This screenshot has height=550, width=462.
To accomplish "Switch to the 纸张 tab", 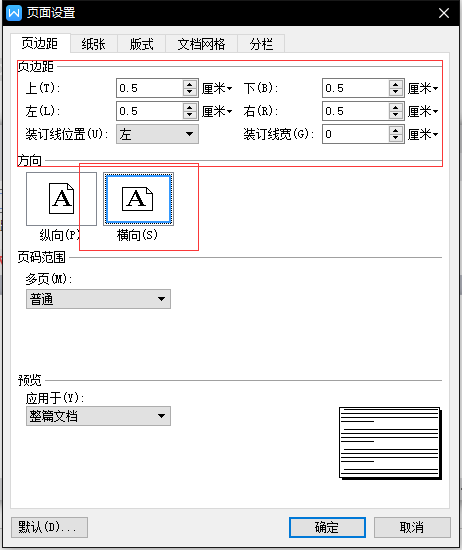I will [93, 44].
